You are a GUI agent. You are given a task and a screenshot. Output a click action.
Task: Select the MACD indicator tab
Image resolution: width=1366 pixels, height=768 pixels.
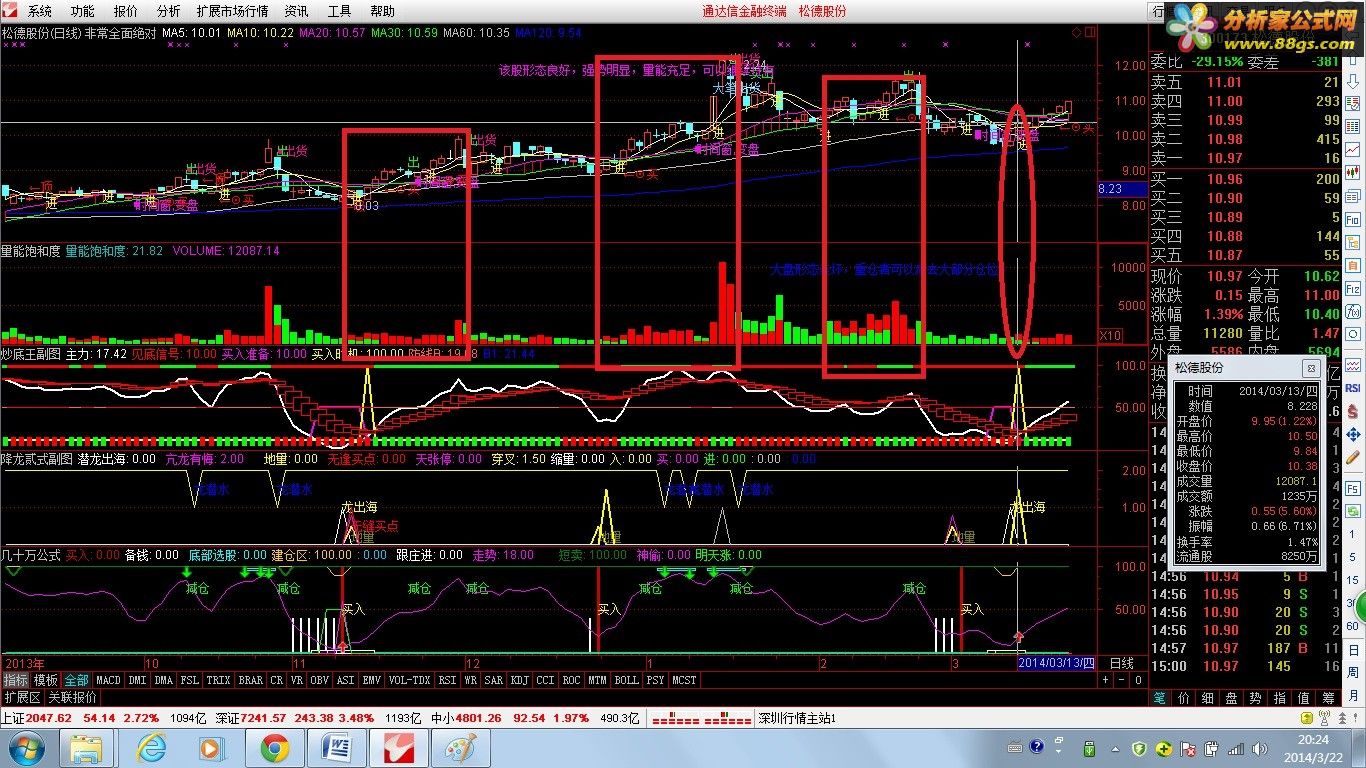tap(108, 680)
